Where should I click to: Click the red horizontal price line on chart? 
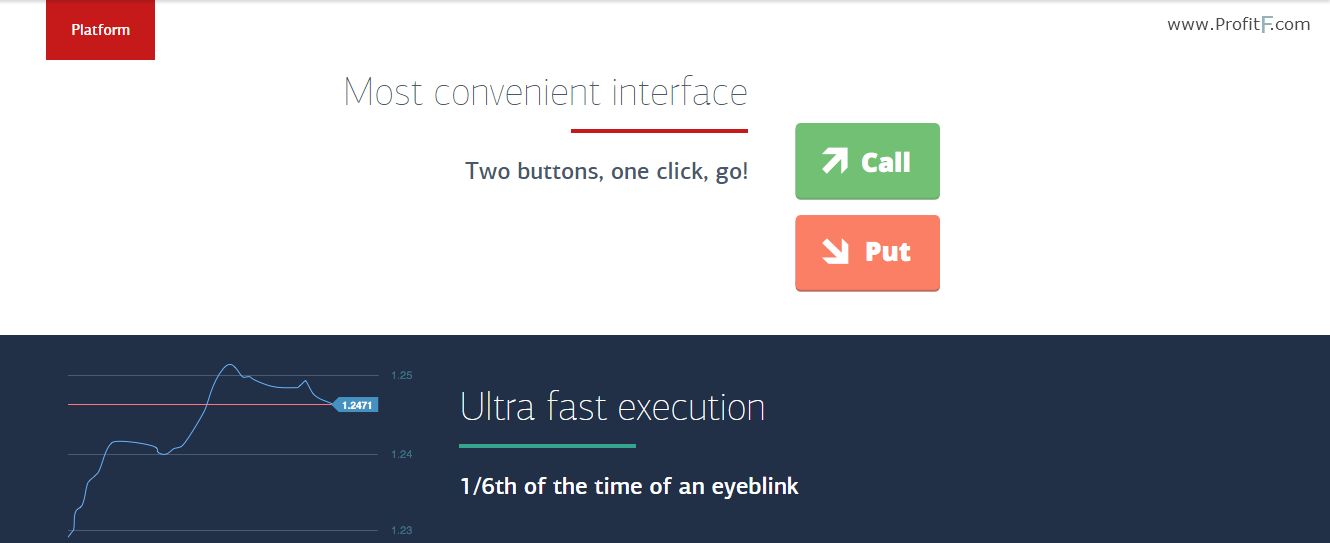click(200, 404)
